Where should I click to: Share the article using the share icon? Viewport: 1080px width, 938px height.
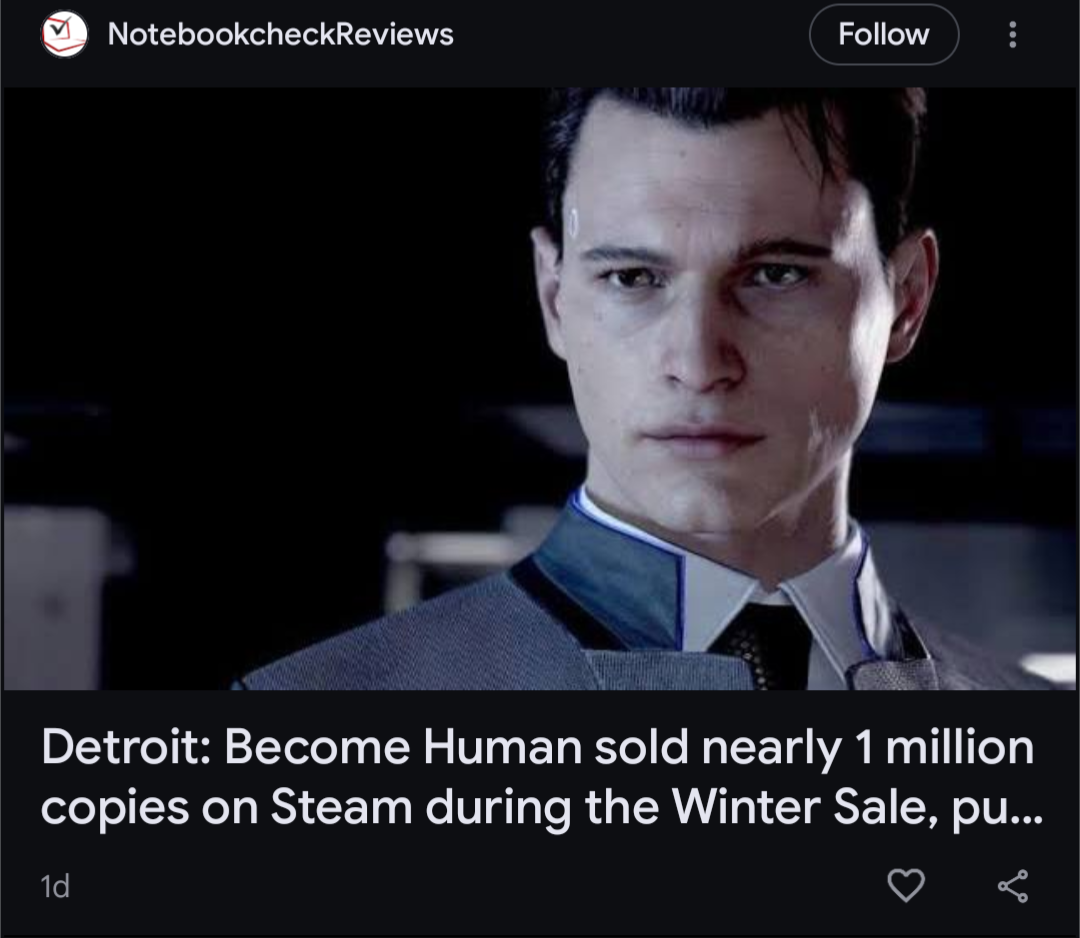[x=1012, y=886]
